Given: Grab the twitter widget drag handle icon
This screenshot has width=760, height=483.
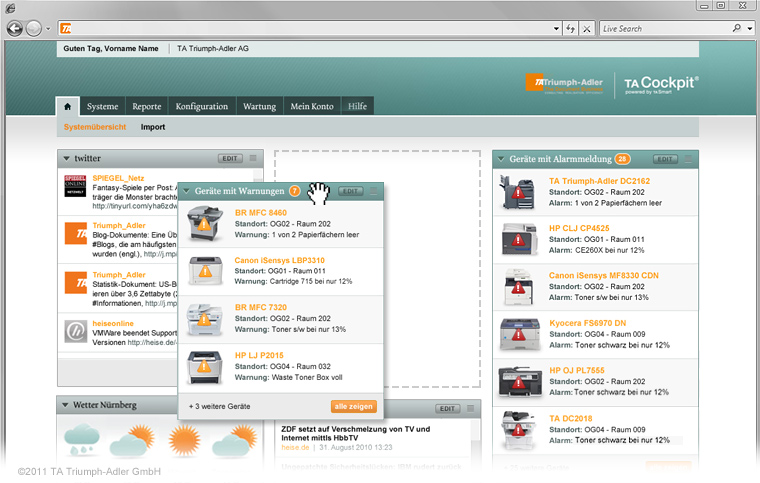Looking at the screenshot, I should 253,158.
